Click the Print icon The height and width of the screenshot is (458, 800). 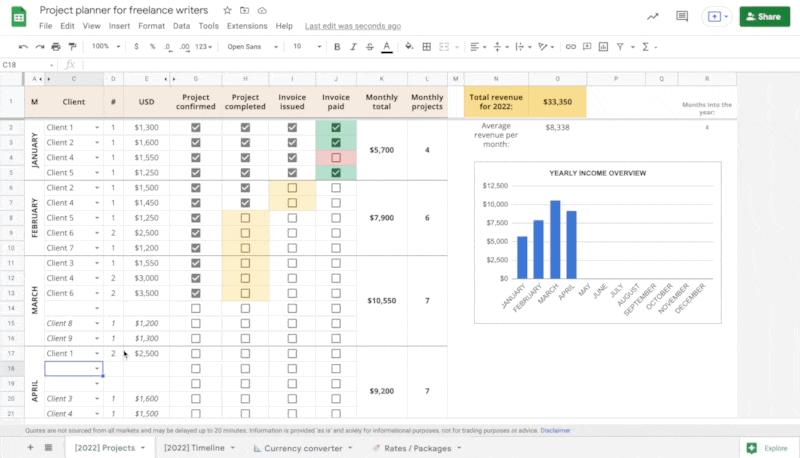tap(58, 46)
